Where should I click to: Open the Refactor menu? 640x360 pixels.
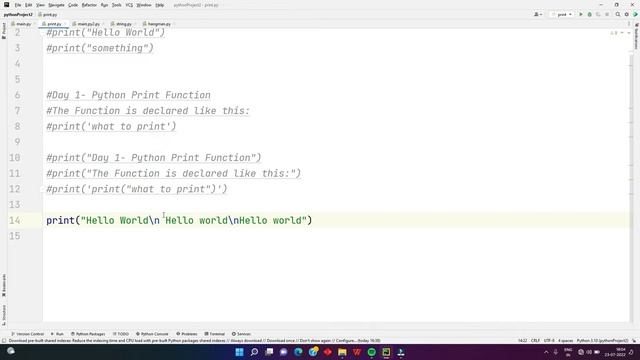click(89, 5)
